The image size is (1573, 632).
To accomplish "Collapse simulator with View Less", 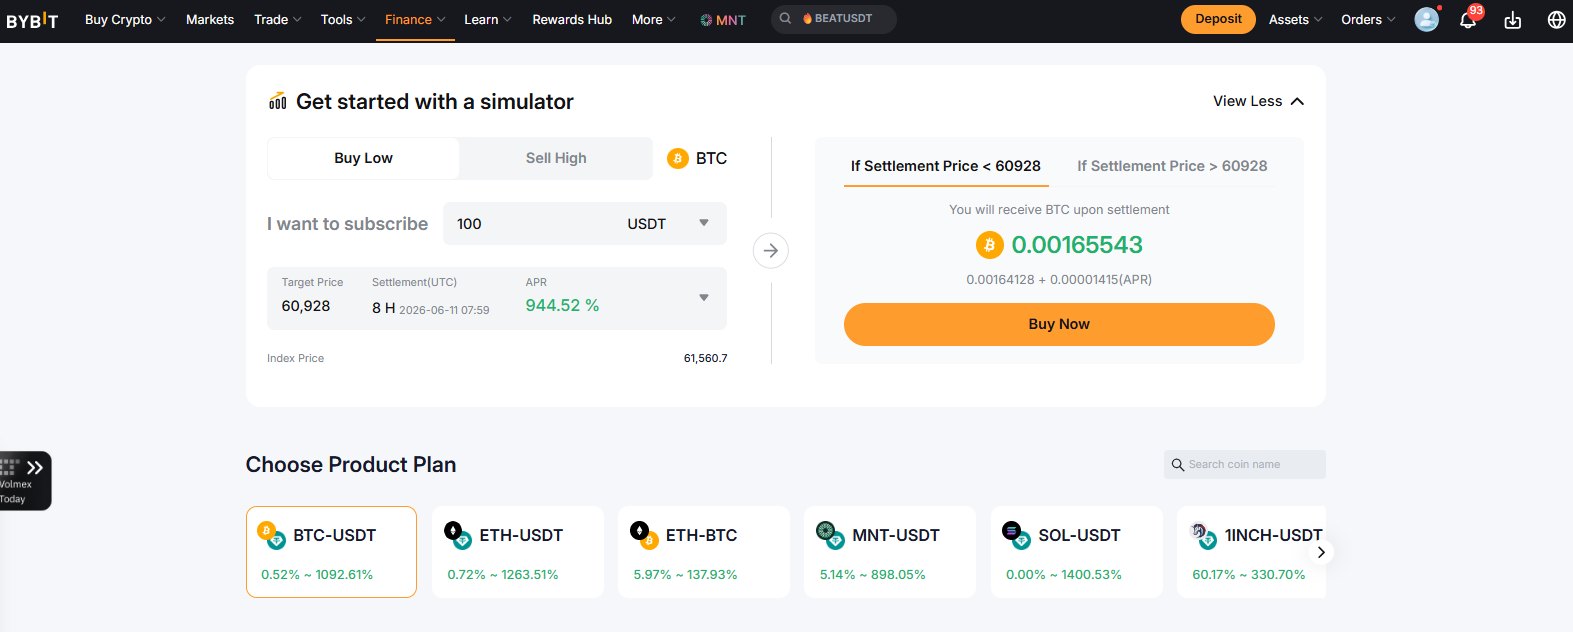I will pyautogui.click(x=1258, y=101).
